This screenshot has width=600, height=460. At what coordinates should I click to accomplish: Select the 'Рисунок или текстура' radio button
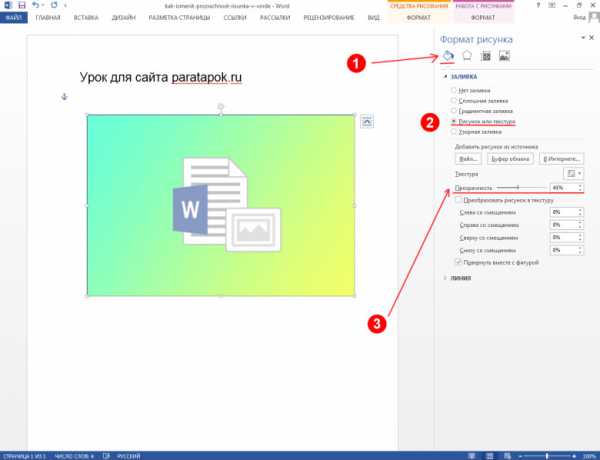[453, 121]
